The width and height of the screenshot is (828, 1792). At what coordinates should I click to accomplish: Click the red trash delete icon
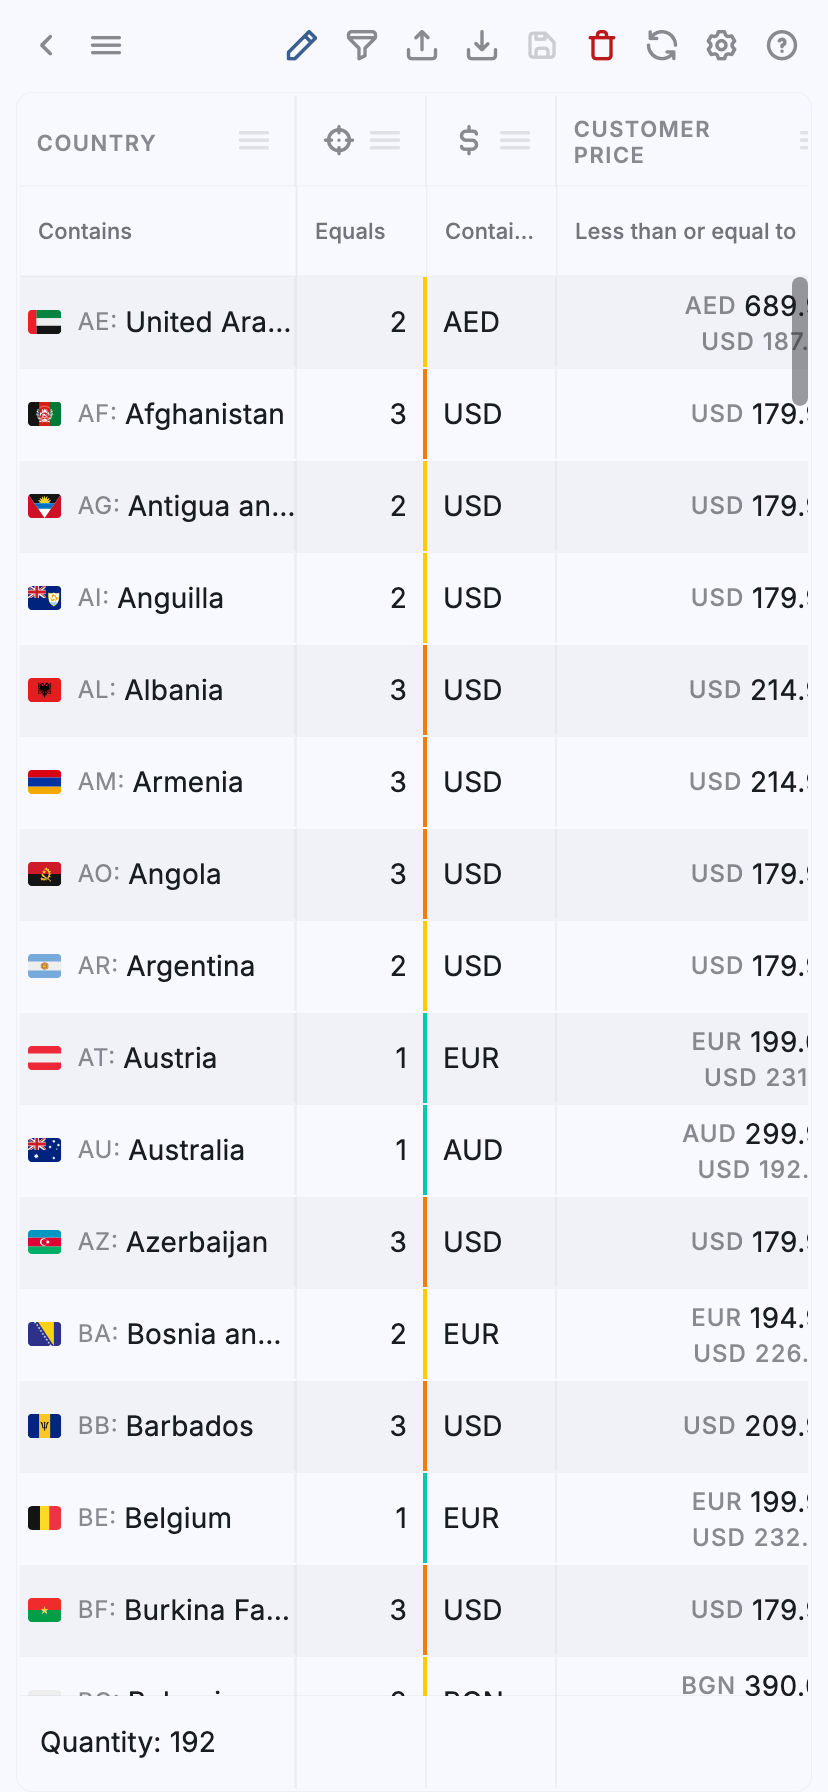coord(602,46)
